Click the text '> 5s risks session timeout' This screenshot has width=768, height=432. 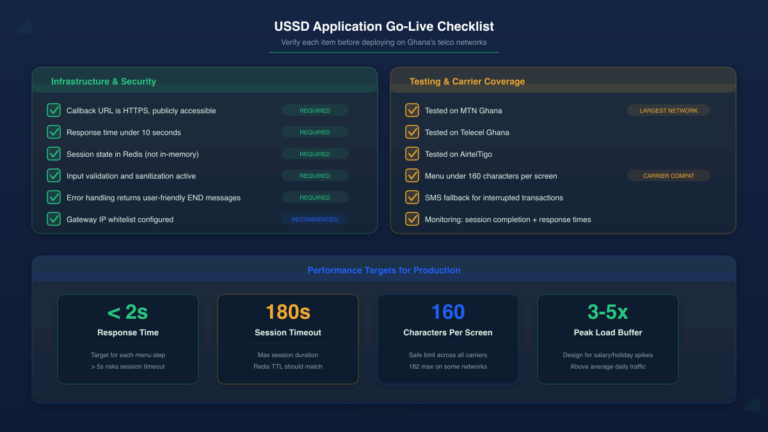coord(128,366)
